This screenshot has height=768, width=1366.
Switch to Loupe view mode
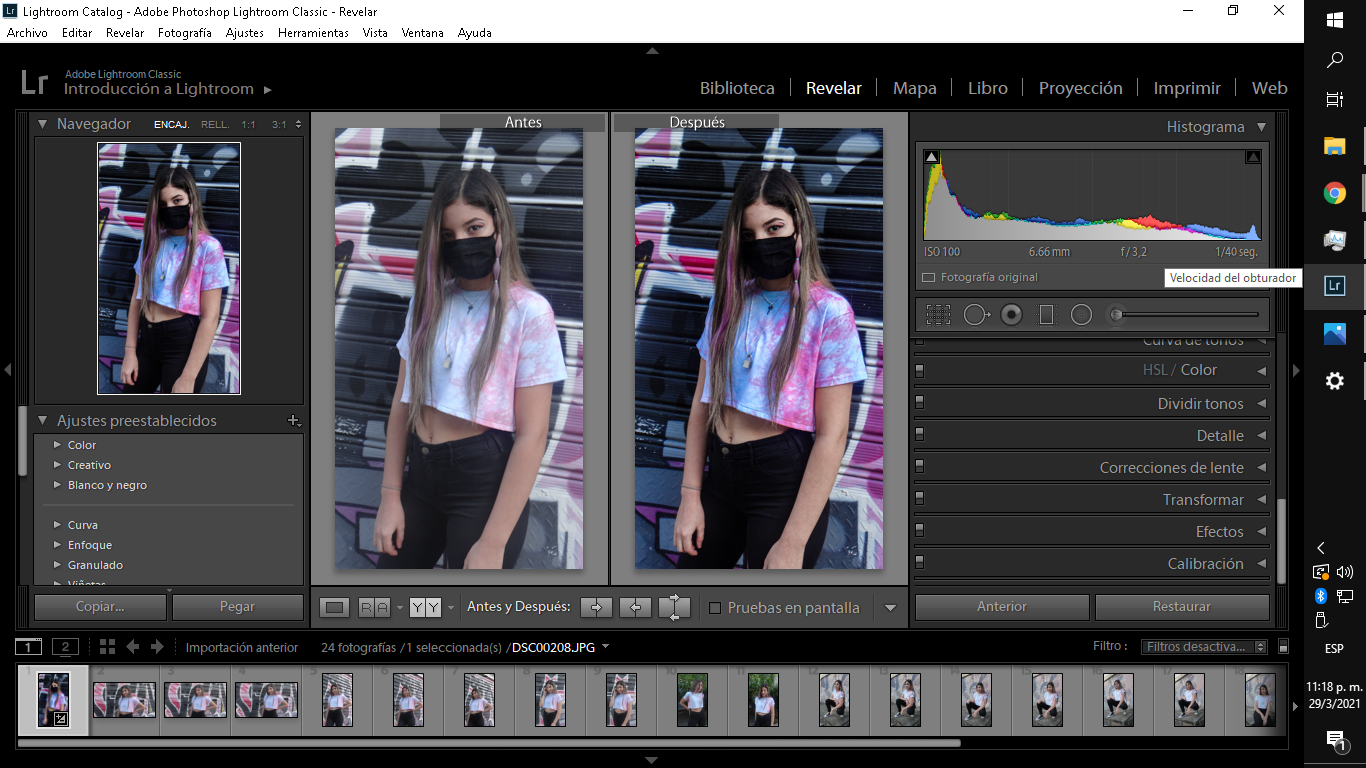(335, 607)
